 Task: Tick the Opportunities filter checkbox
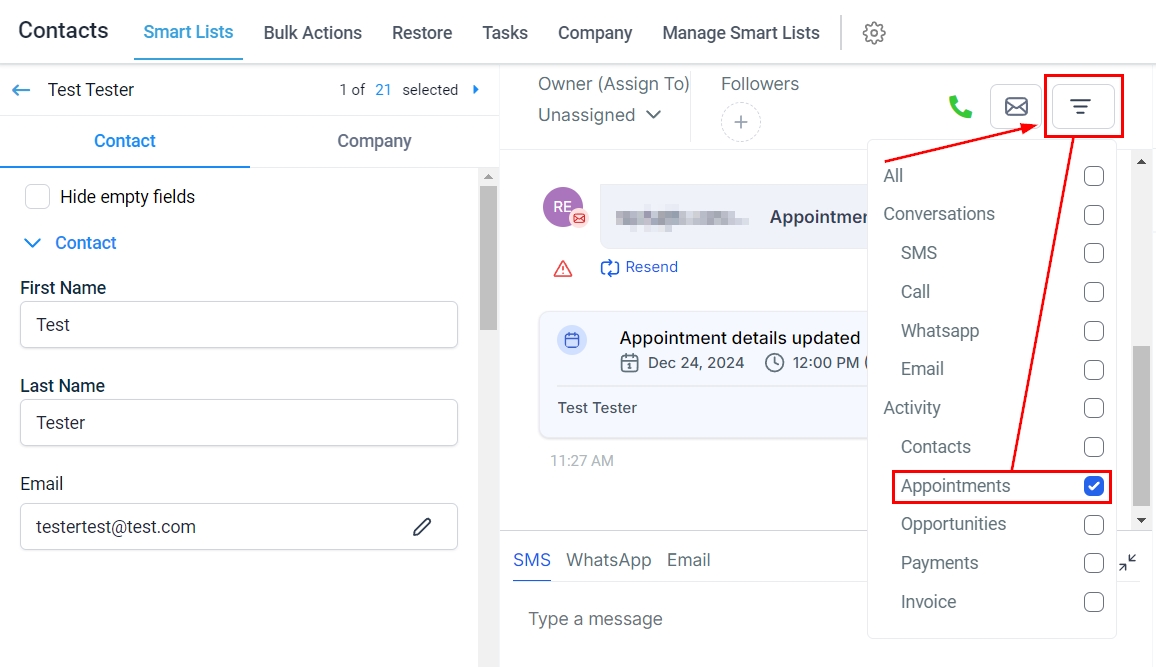tap(1094, 525)
